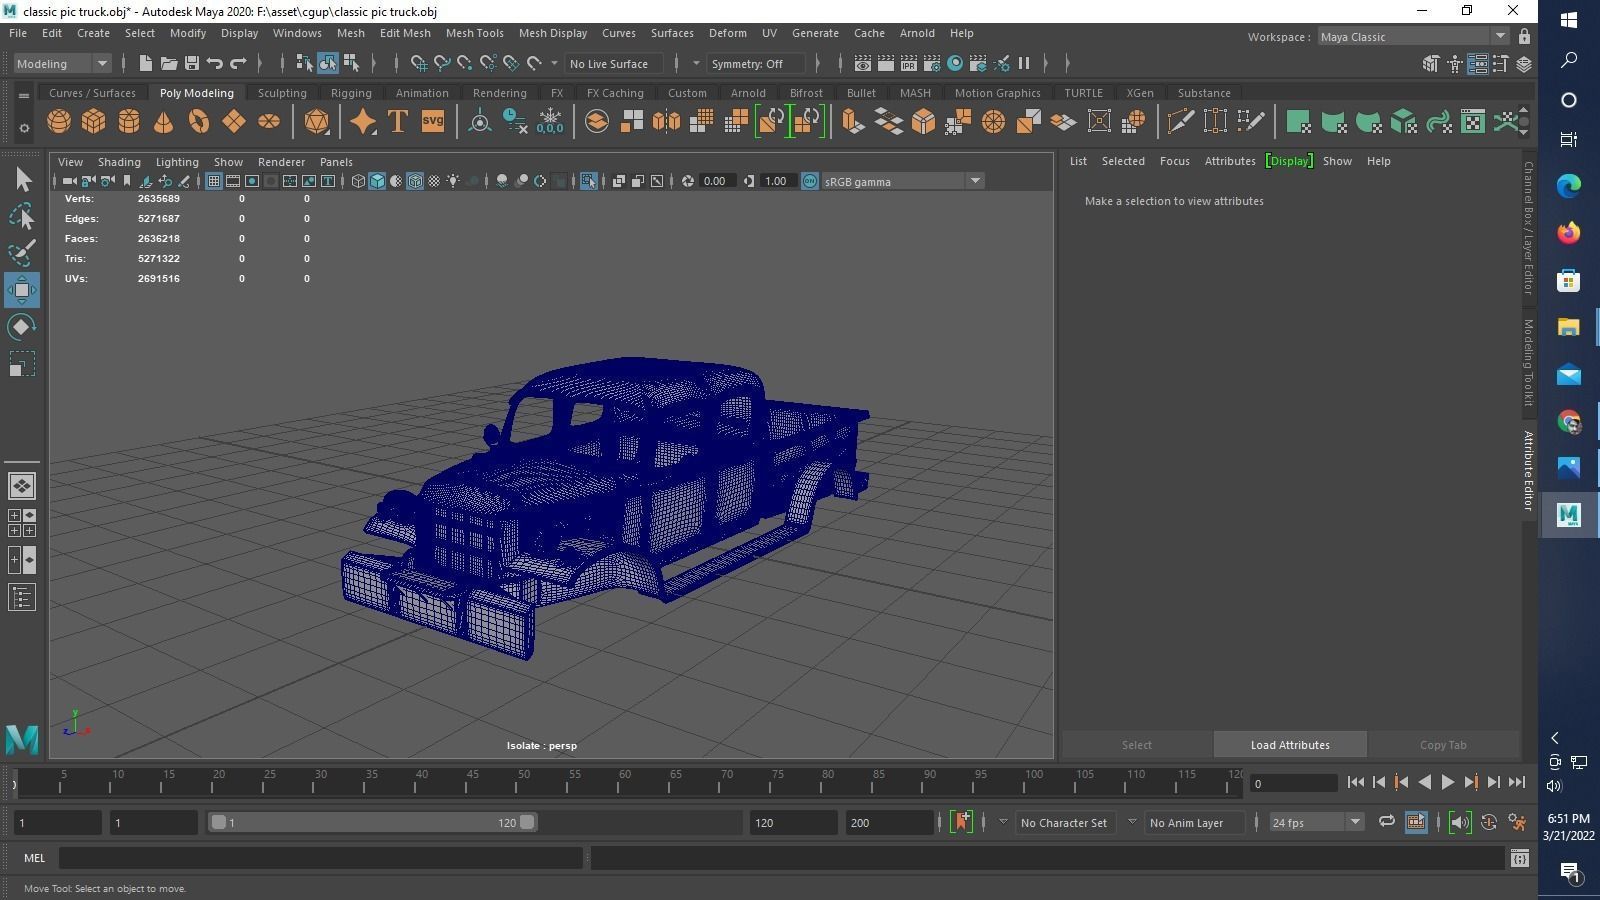Image resolution: width=1600 pixels, height=900 pixels.
Task: Open the sRGB gamma view transform dropdown
Action: [902, 181]
